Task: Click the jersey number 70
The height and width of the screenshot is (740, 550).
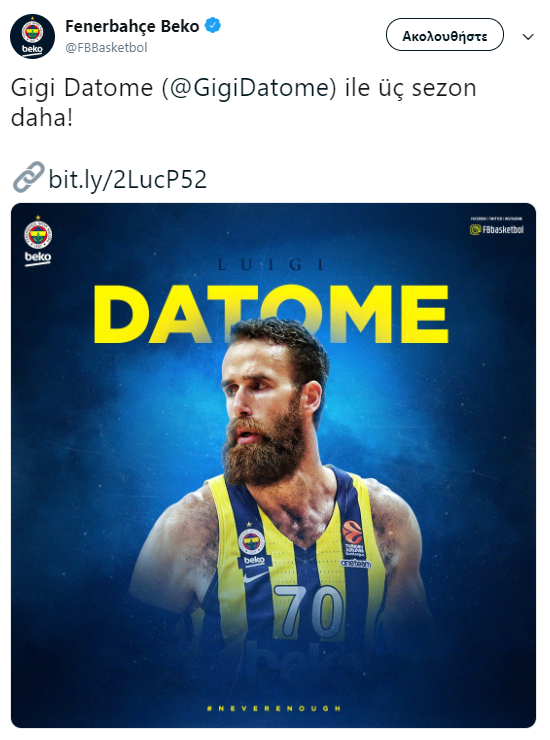Action: click(310, 611)
